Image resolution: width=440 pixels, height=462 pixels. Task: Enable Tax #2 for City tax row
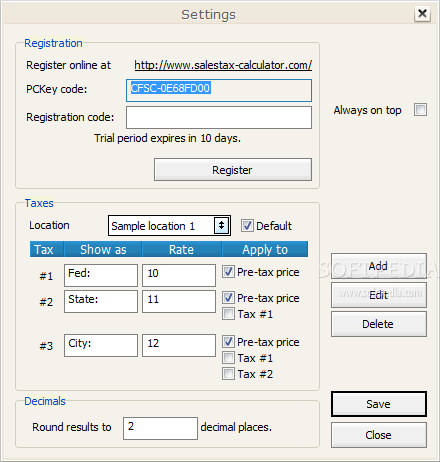click(x=228, y=374)
